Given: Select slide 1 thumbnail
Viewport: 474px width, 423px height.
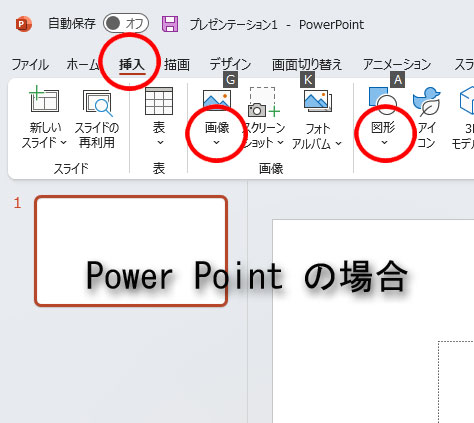Looking at the screenshot, I should 131,251.
